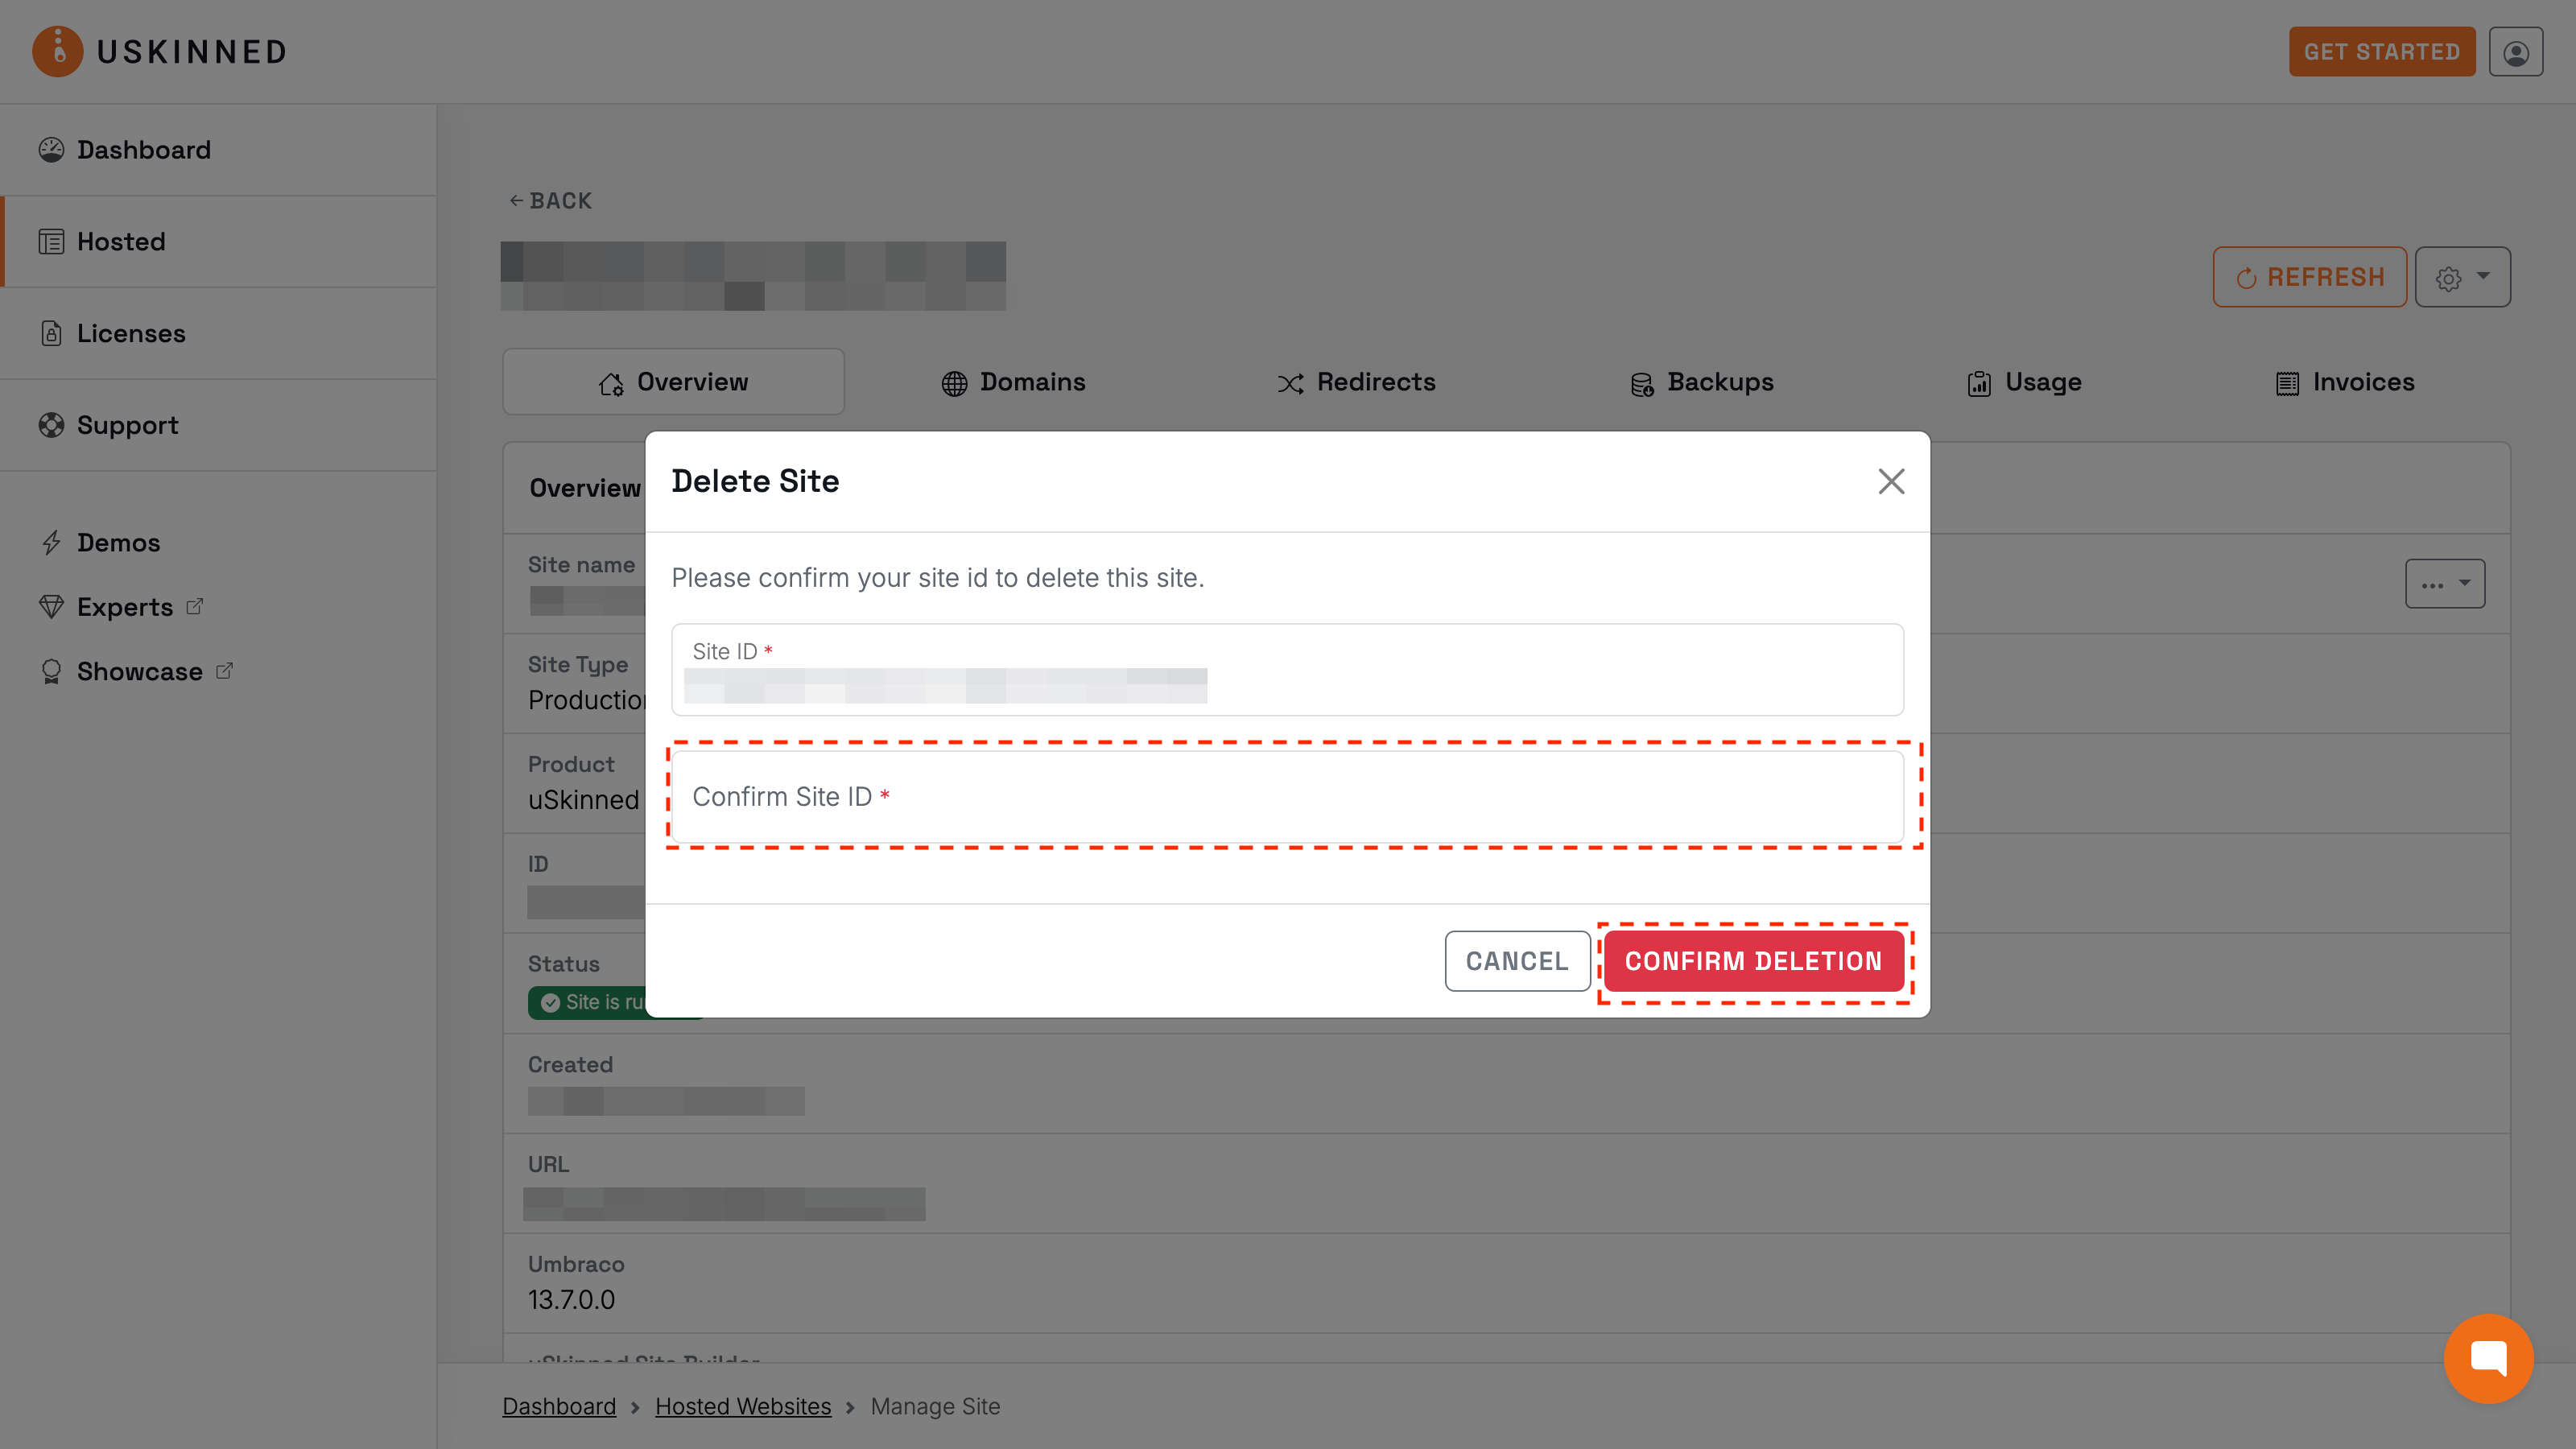The width and height of the screenshot is (2576, 1449).
Task: Click the REFRESH button
Action: click(x=2310, y=277)
